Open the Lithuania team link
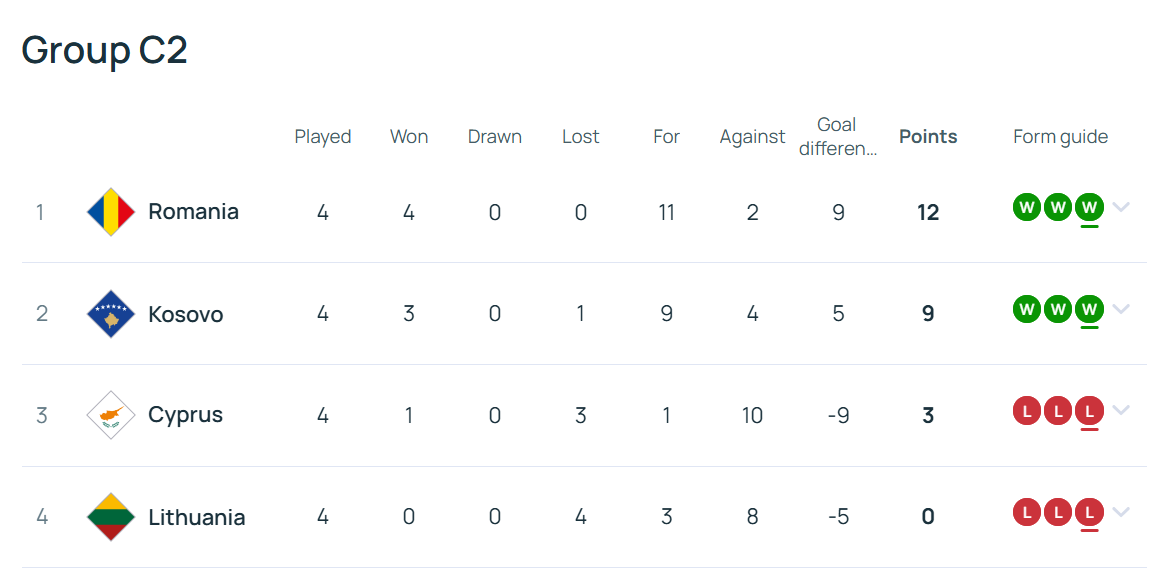 [x=197, y=517]
